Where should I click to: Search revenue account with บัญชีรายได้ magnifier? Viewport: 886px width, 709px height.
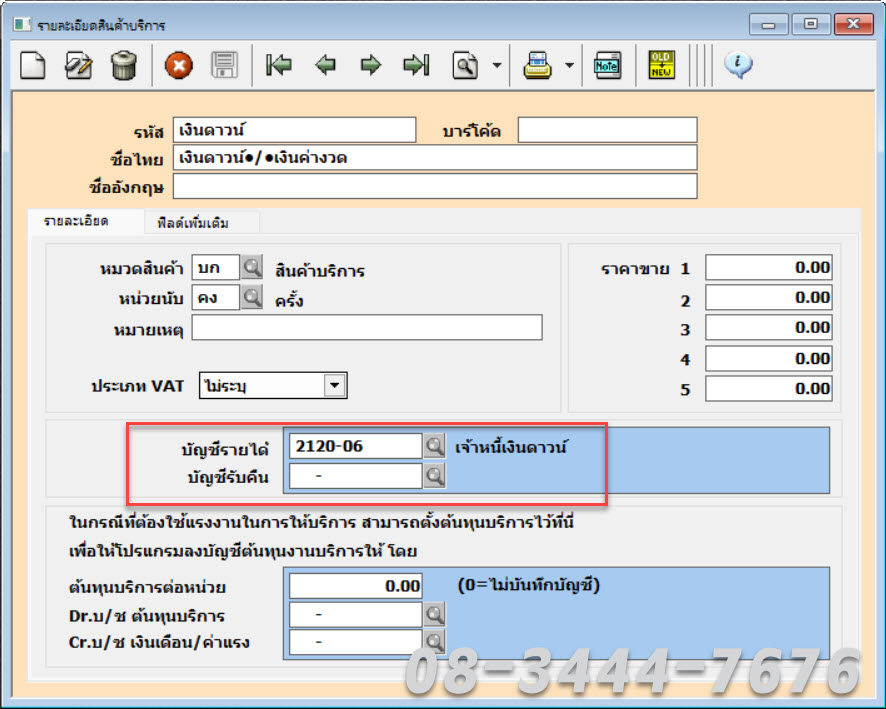tap(435, 446)
